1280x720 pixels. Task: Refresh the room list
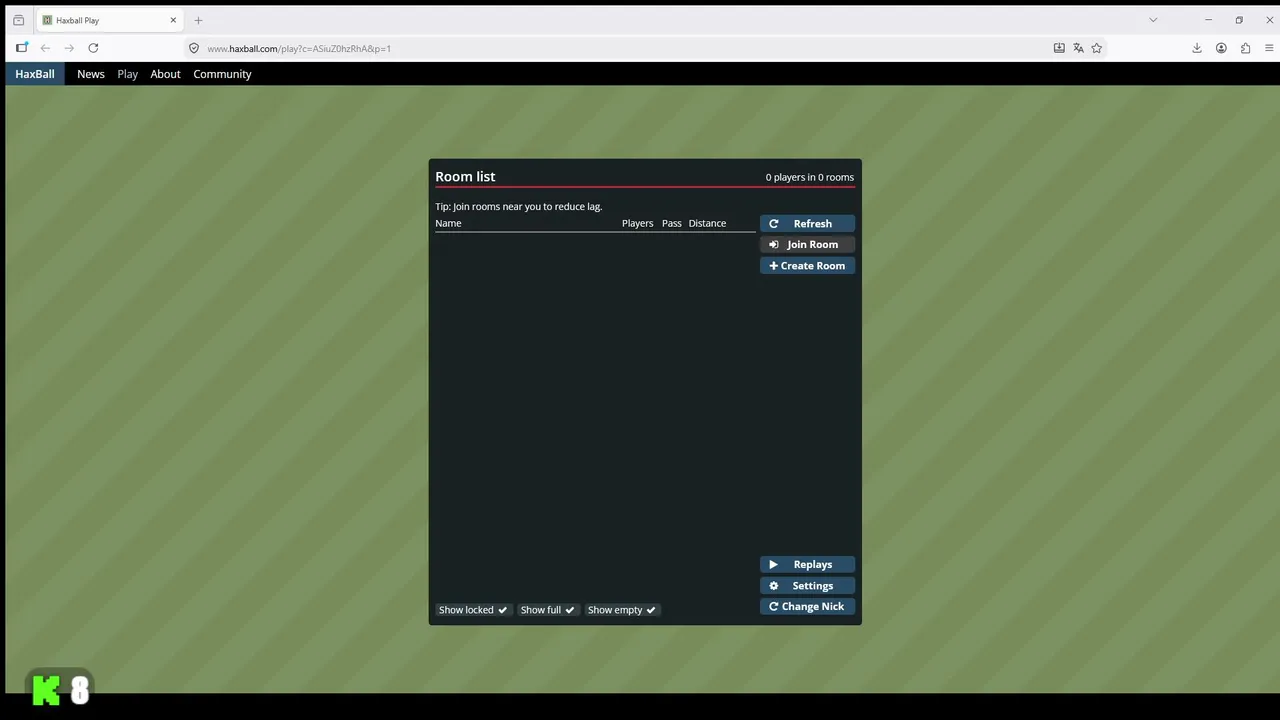807,224
